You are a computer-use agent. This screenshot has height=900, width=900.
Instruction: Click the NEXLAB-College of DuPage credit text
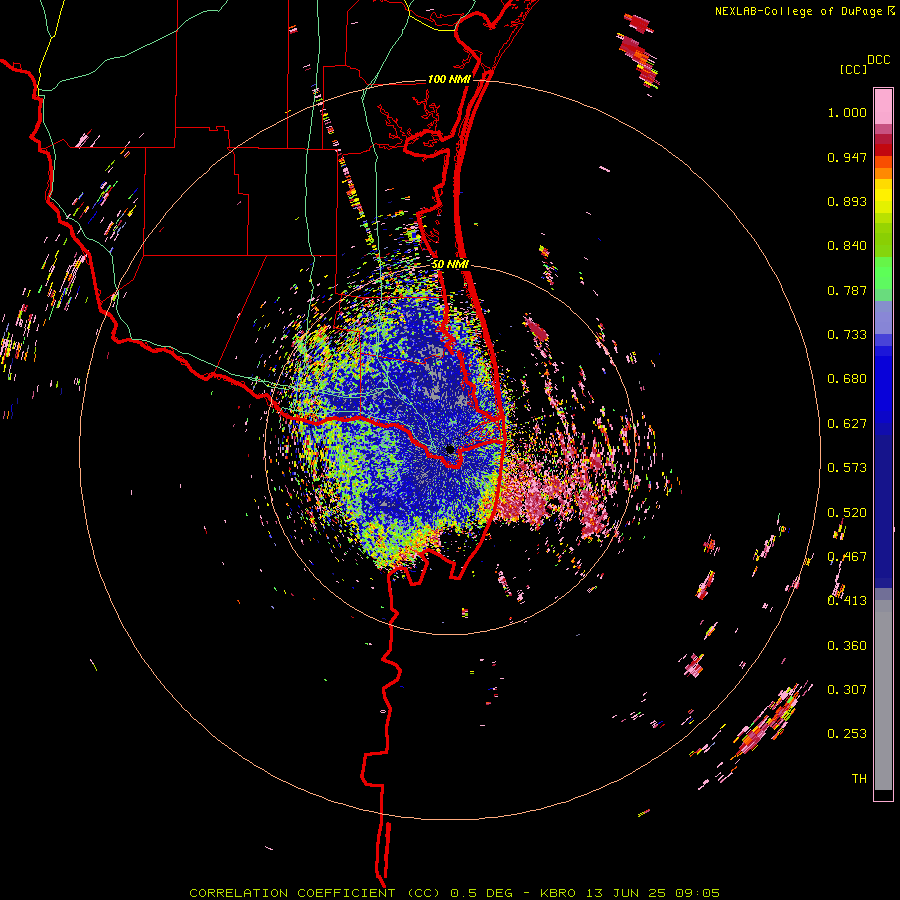tap(798, 11)
